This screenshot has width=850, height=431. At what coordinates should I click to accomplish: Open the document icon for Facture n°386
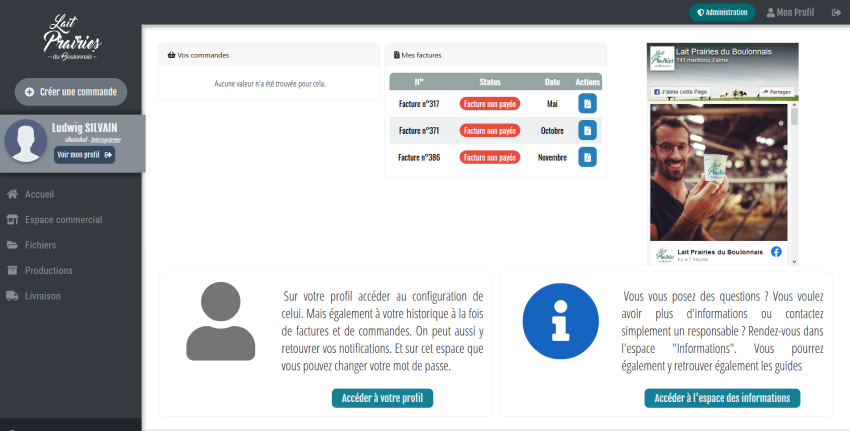[x=588, y=157]
